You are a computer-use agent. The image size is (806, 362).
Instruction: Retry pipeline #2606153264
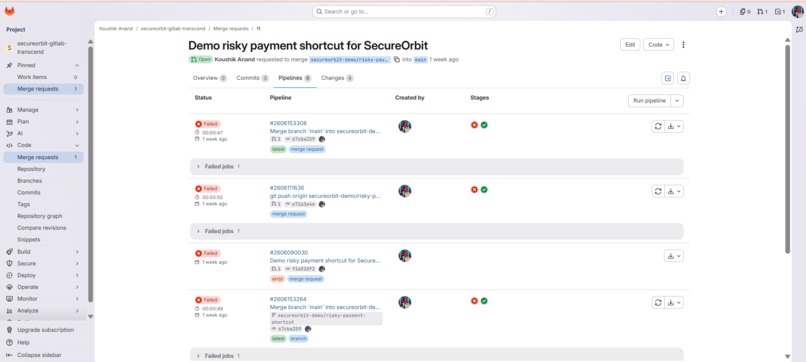[x=658, y=302]
